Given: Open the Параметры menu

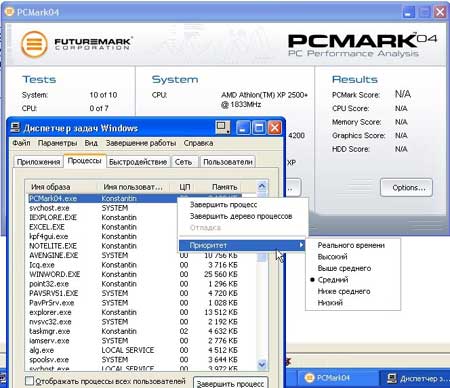Looking at the screenshot, I should point(57,143).
